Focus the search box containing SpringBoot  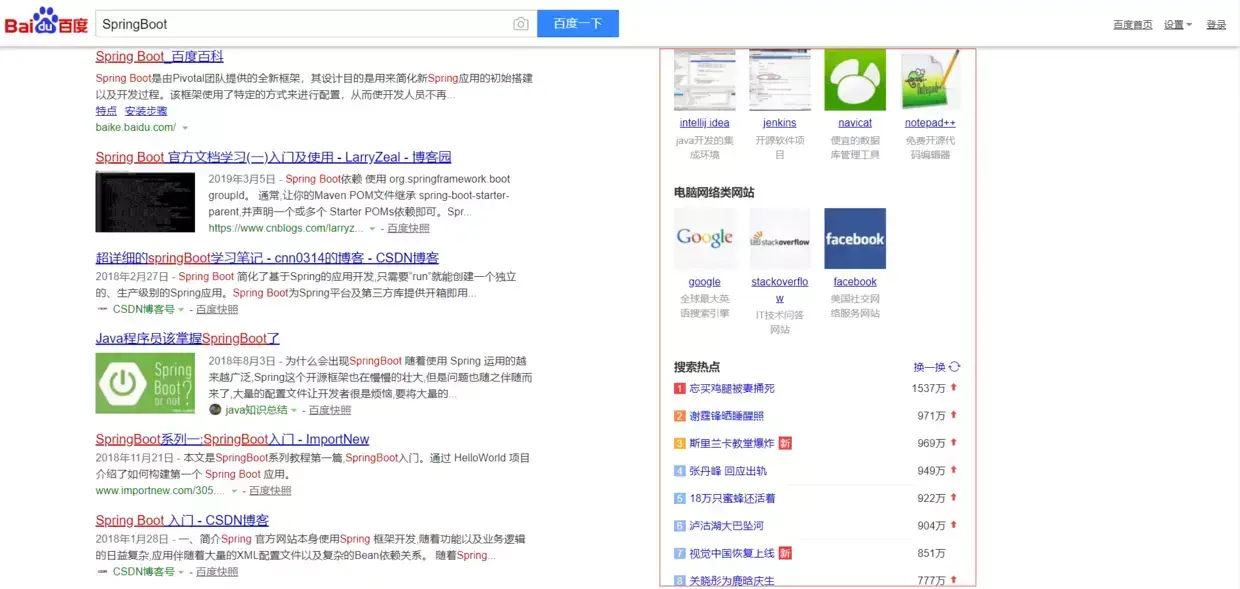316,24
